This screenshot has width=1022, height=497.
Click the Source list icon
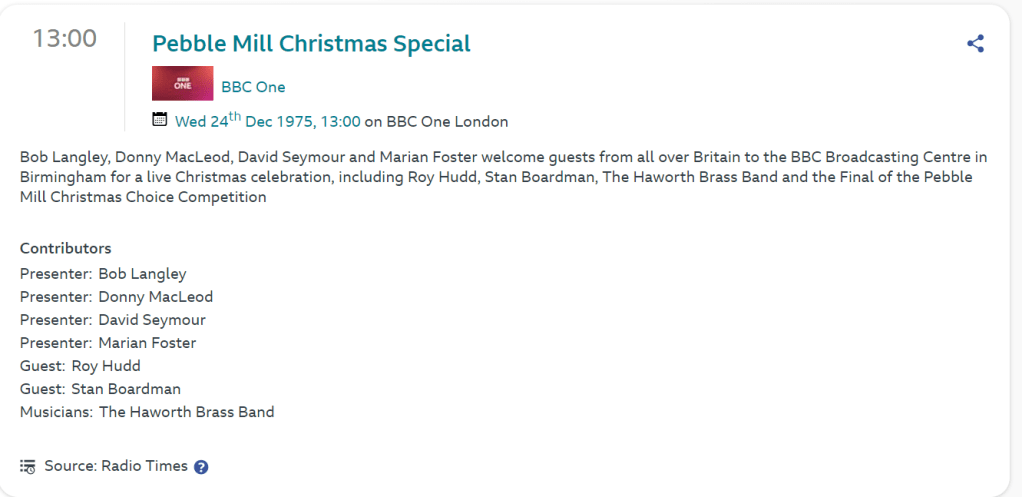(28, 466)
